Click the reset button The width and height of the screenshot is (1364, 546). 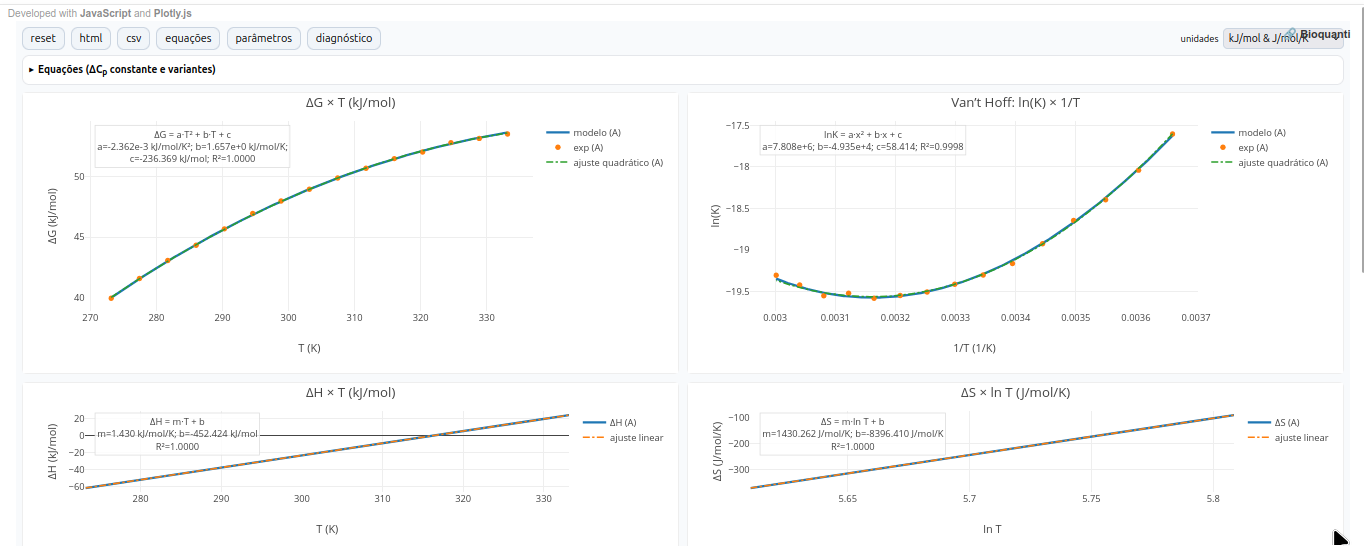pyautogui.click(x=43, y=38)
